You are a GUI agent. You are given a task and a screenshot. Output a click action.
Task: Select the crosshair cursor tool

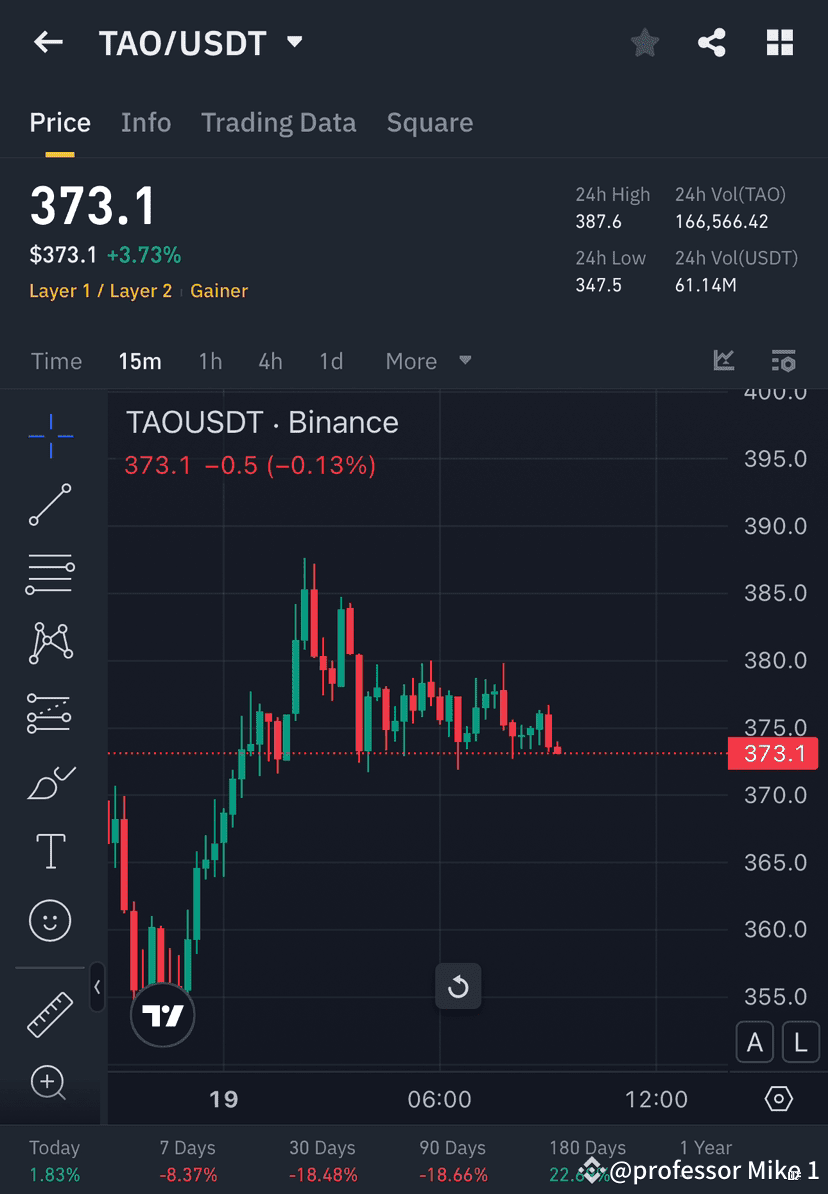coord(50,435)
